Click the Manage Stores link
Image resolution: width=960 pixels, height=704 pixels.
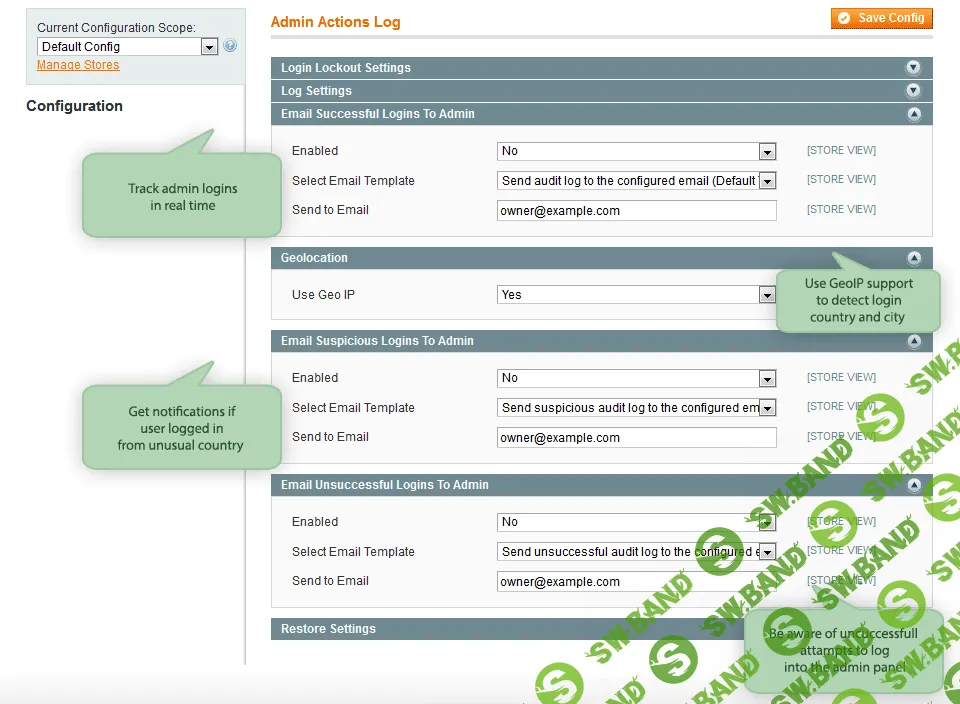coord(78,64)
